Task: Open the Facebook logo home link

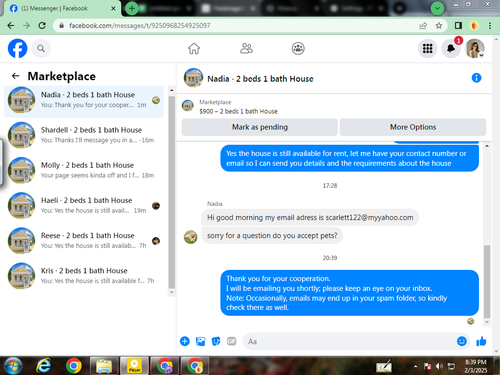Action: (17, 48)
